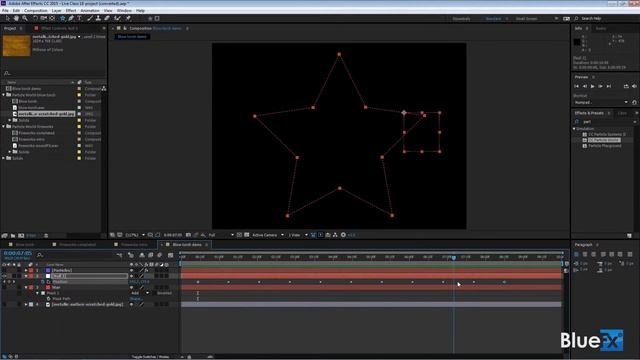Screen dimensions: 640x360
Task: Toggle visibility of the metallic gold jpg layer
Action: click(4, 304)
